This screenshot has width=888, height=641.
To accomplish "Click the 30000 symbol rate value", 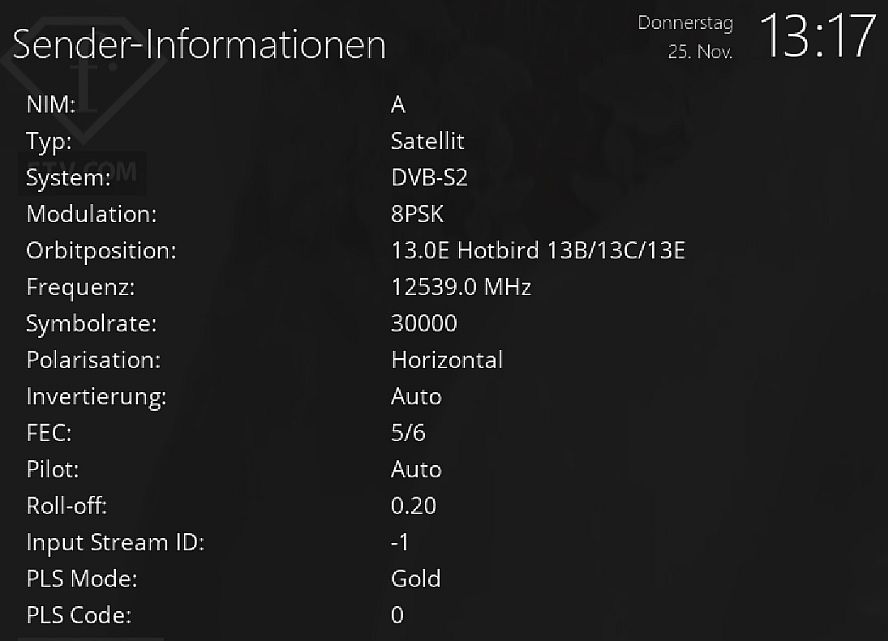I will (424, 324).
